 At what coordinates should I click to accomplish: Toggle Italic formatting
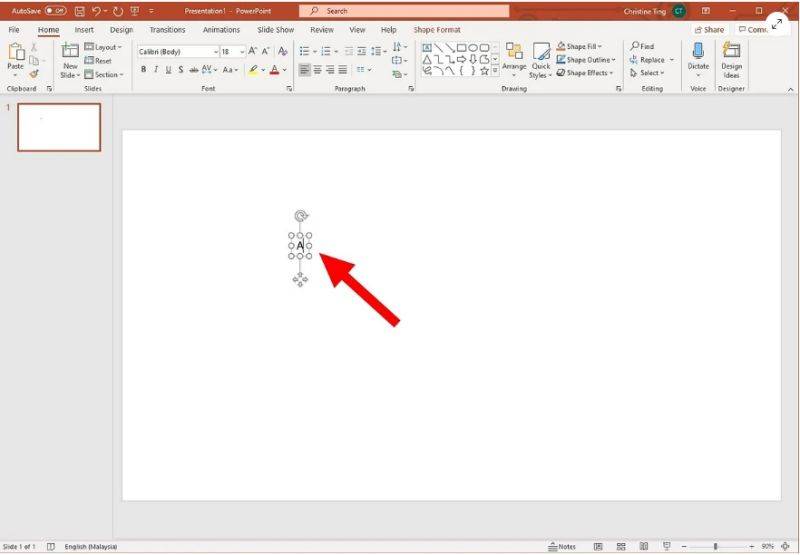tap(156, 69)
